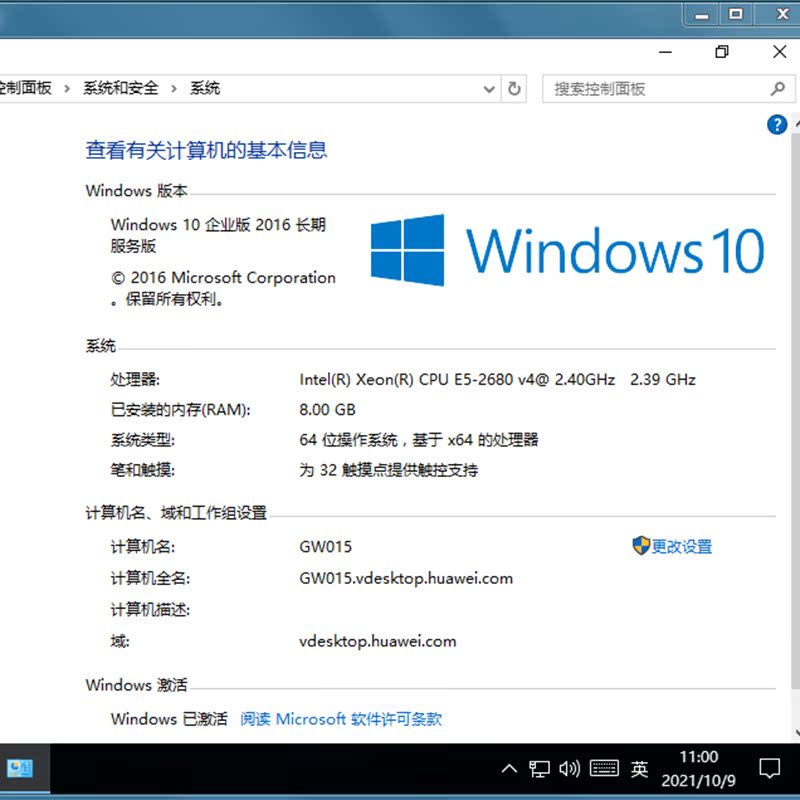
Task: Open the Action Center notification icon
Action: pyautogui.click(x=769, y=768)
